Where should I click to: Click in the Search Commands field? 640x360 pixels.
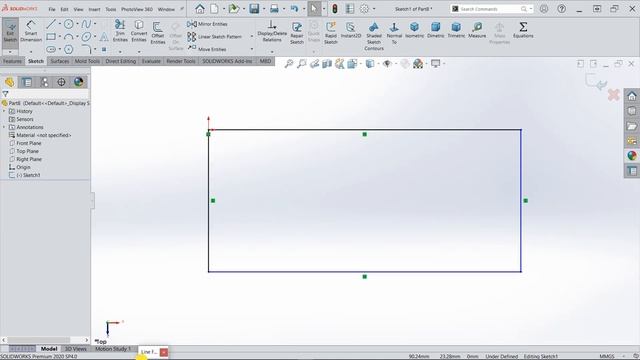[491, 9]
